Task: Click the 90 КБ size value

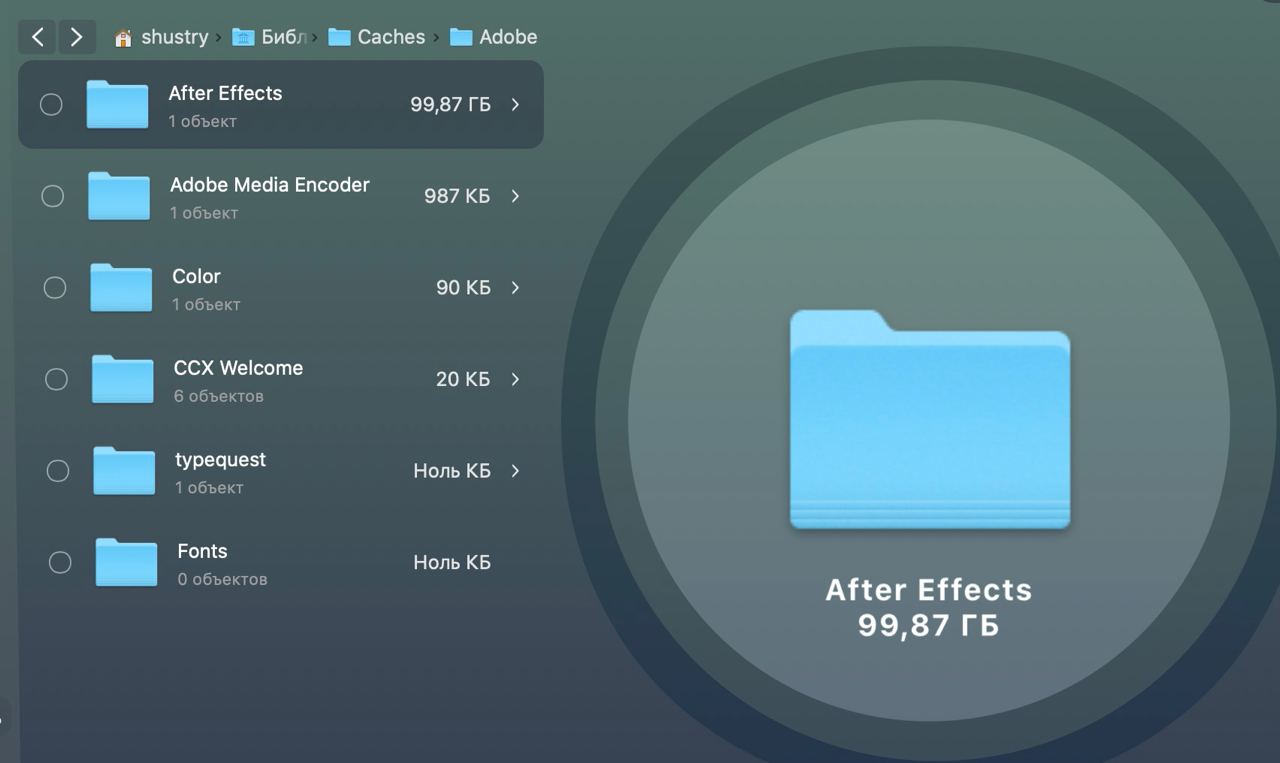Action: [463, 287]
